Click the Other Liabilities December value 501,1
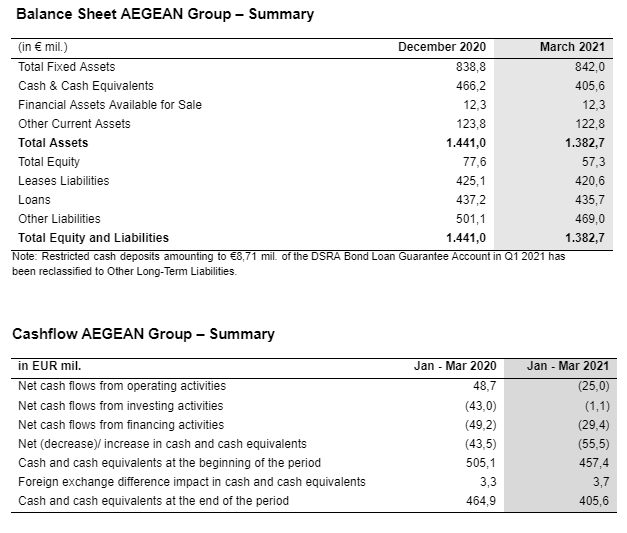The height and width of the screenshot is (533, 627). pos(471,219)
